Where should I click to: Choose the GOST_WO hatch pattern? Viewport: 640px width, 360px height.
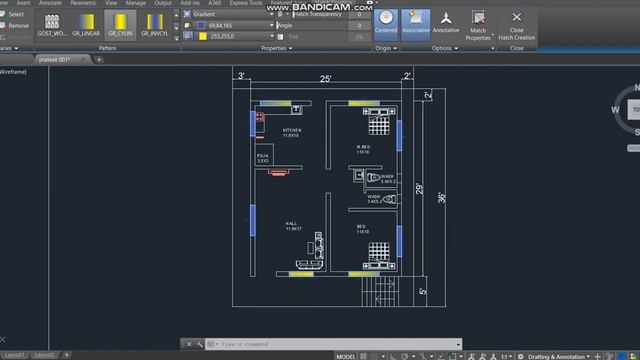52,25
